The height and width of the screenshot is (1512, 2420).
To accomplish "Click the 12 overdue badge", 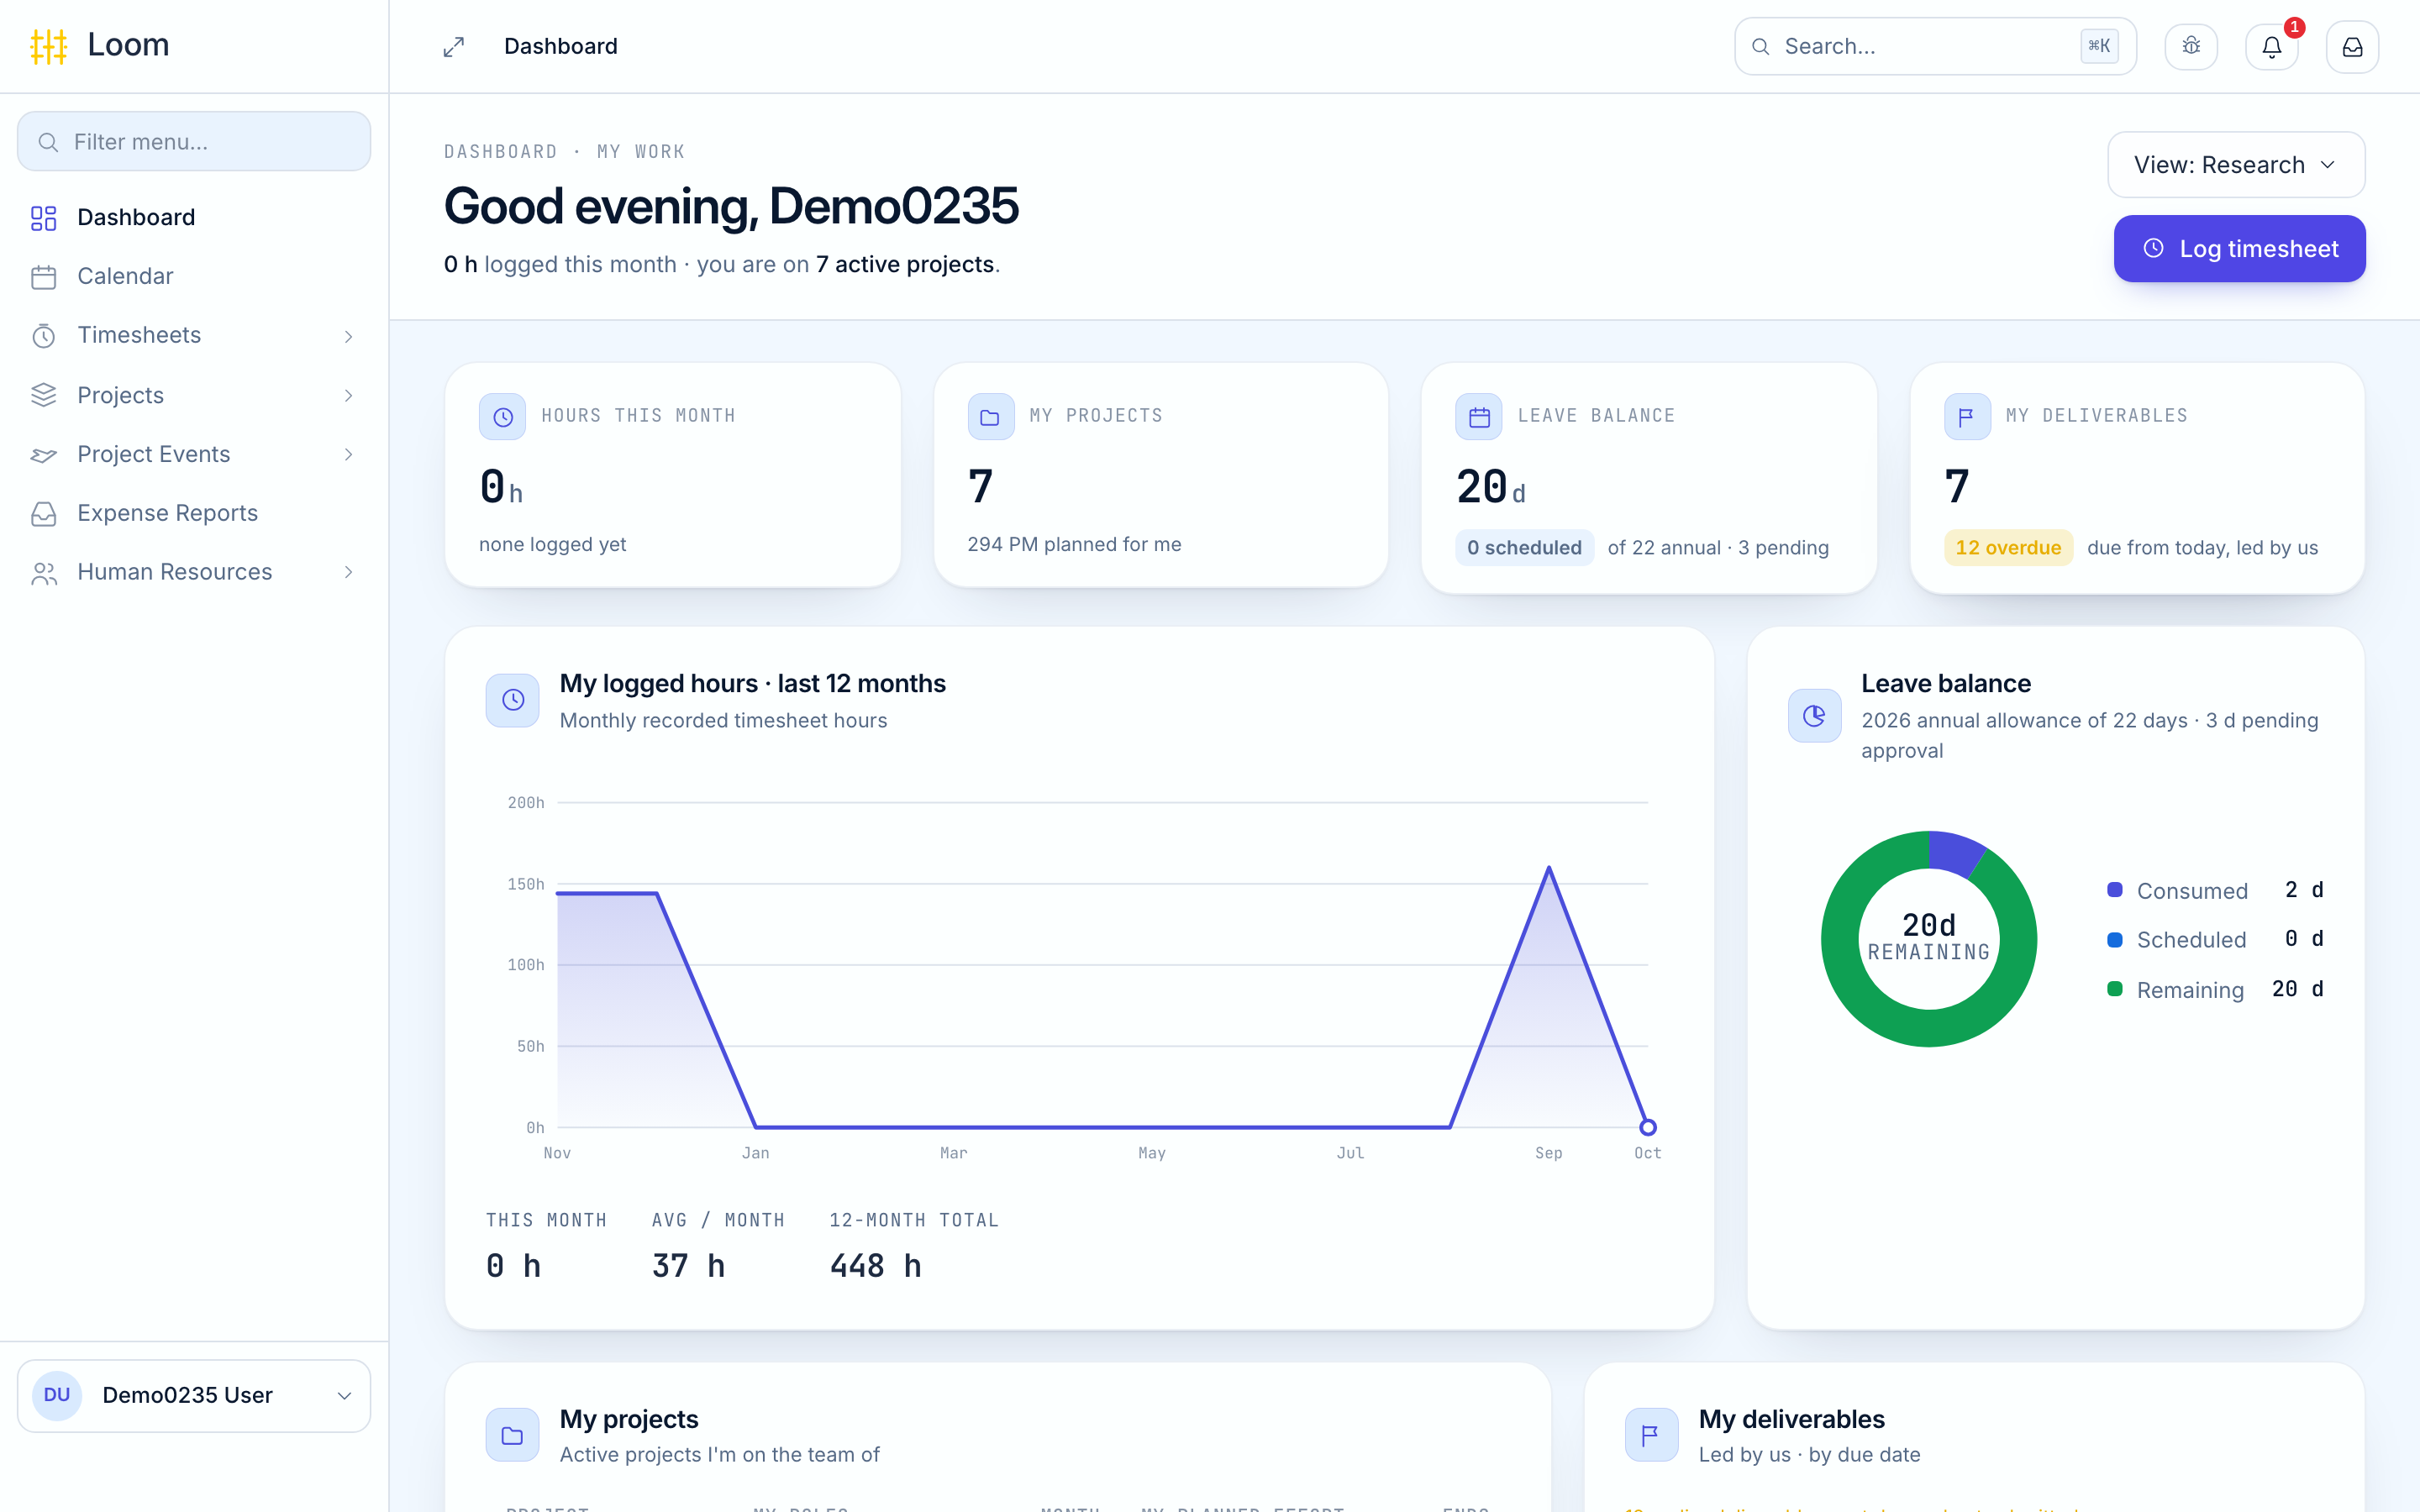I will pyautogui.click(x=2008, y=548).
